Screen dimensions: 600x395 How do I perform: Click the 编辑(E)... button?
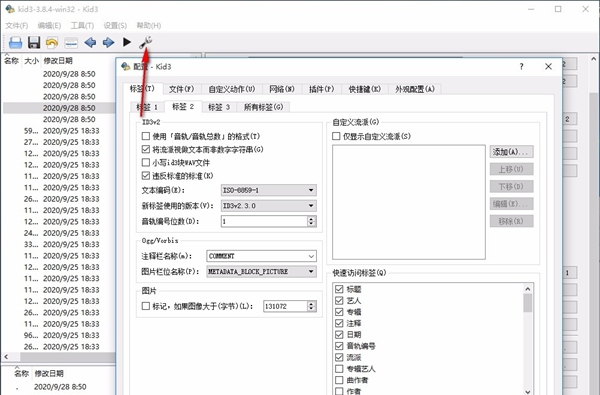coord(512,204)
